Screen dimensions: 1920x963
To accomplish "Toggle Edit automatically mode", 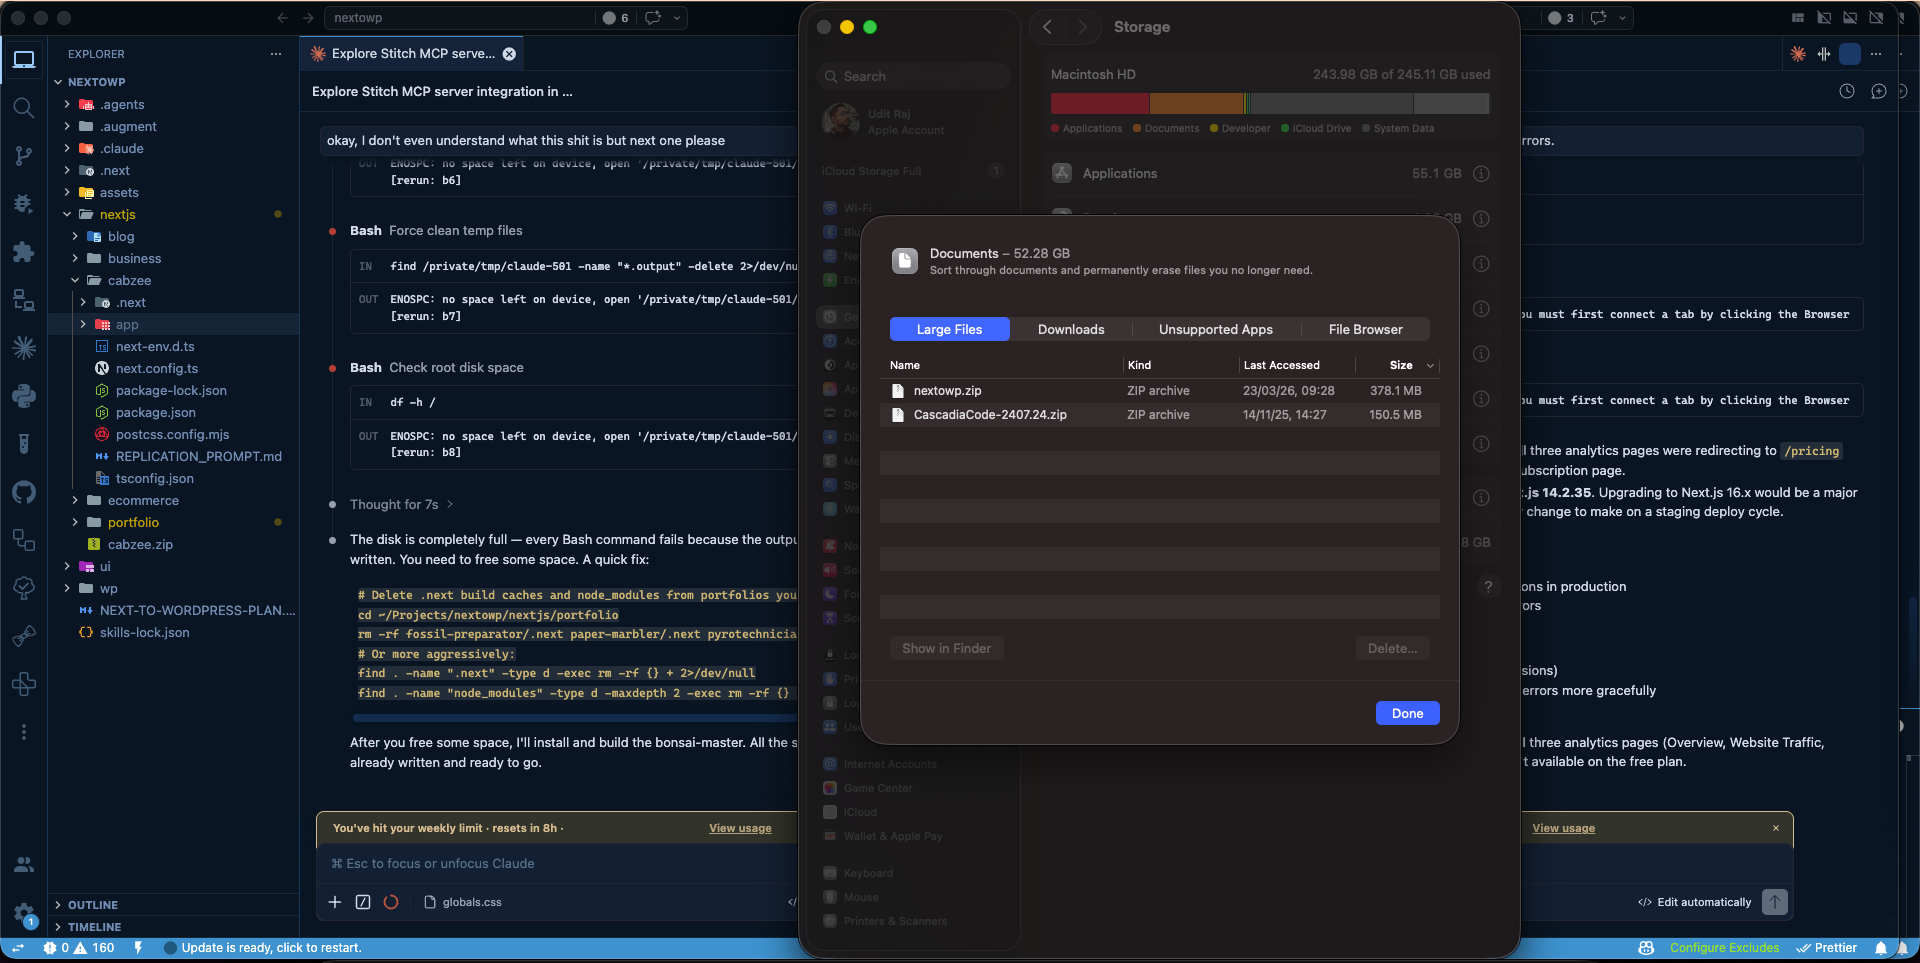I will click(x=1695, y=902).
